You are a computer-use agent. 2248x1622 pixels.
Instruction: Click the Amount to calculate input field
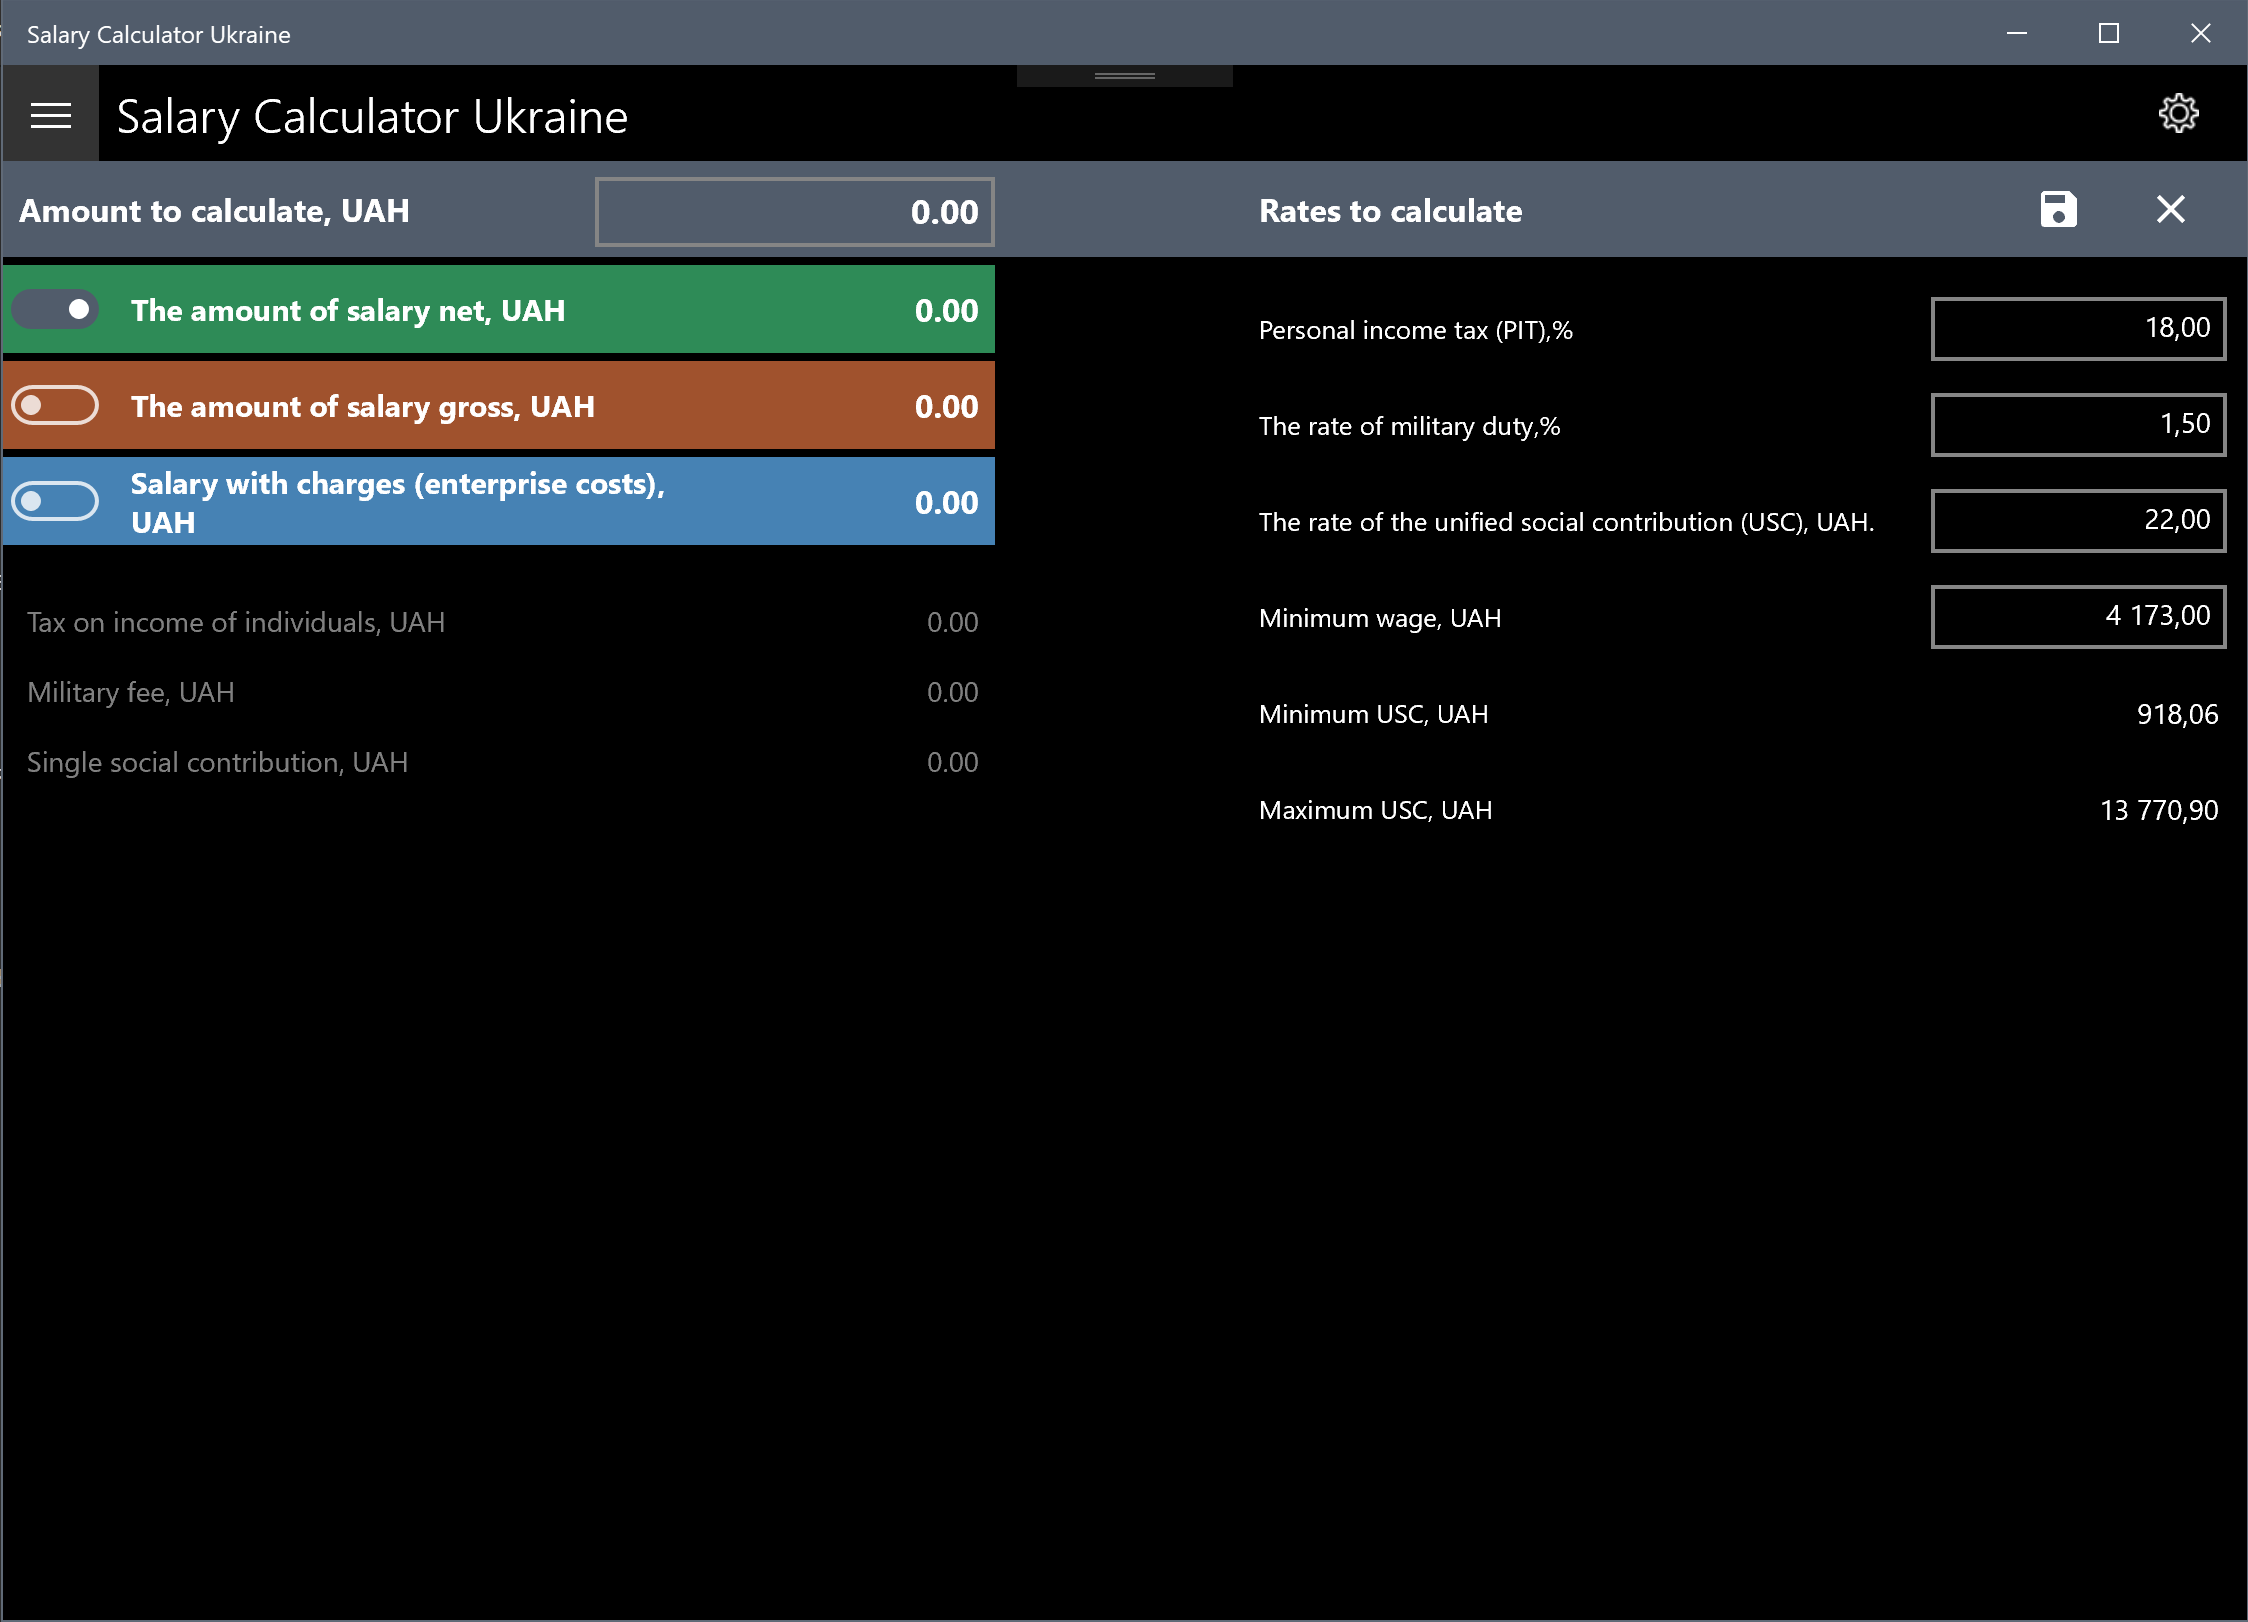tap(794, 212)
